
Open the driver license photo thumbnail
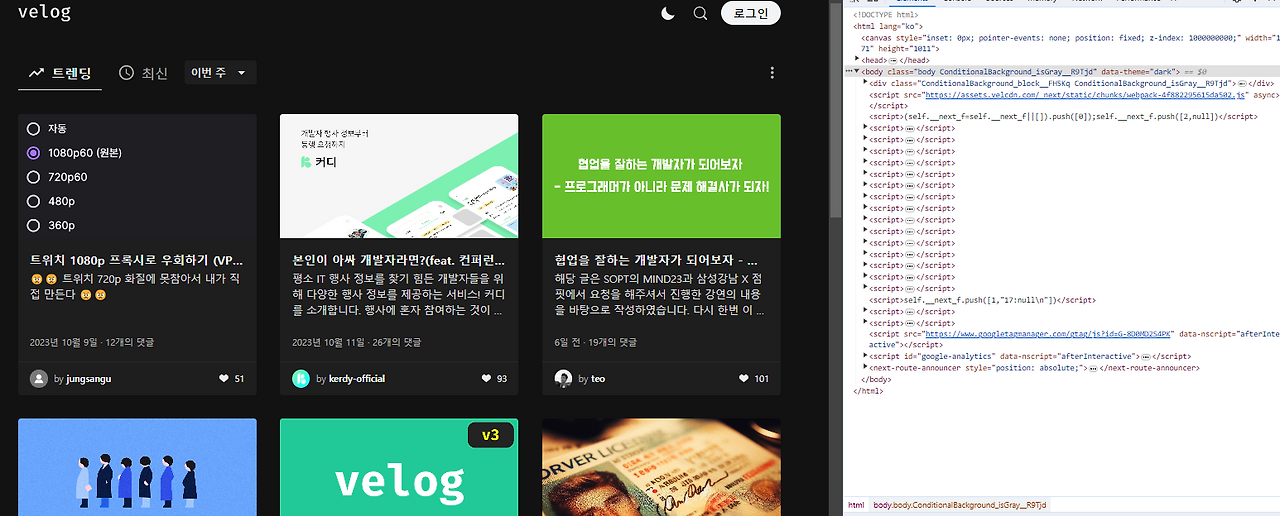pos(661,467)
